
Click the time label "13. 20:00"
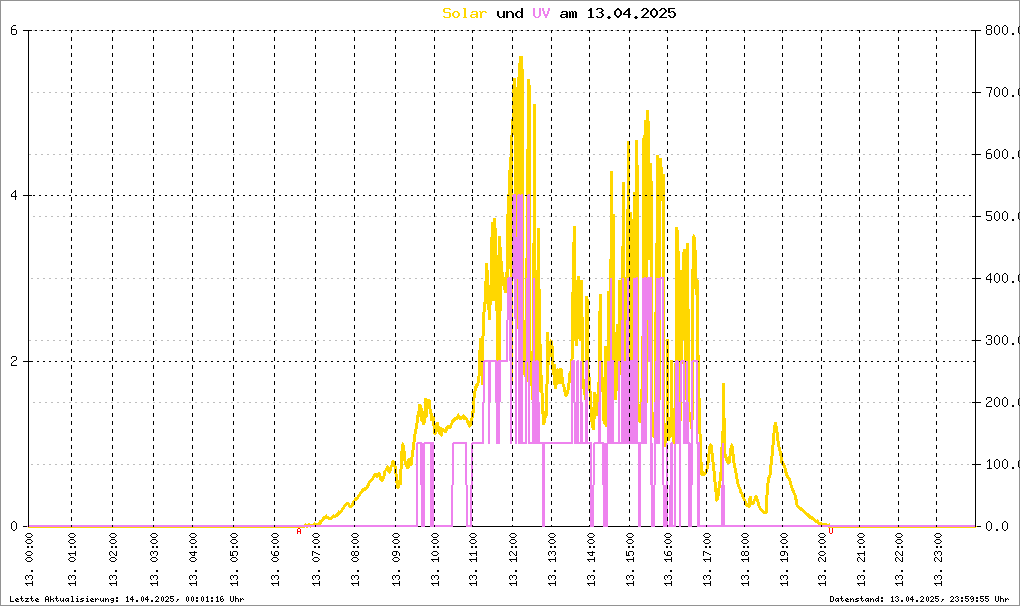822,560
